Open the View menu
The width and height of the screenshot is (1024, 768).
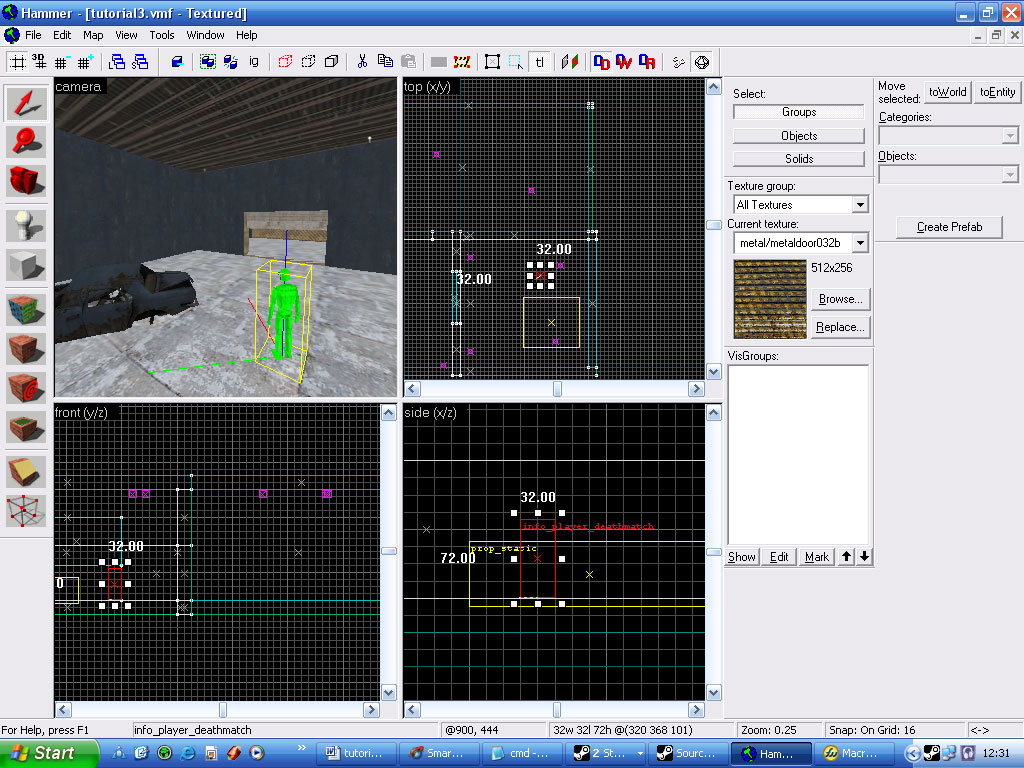coord(126,35)
